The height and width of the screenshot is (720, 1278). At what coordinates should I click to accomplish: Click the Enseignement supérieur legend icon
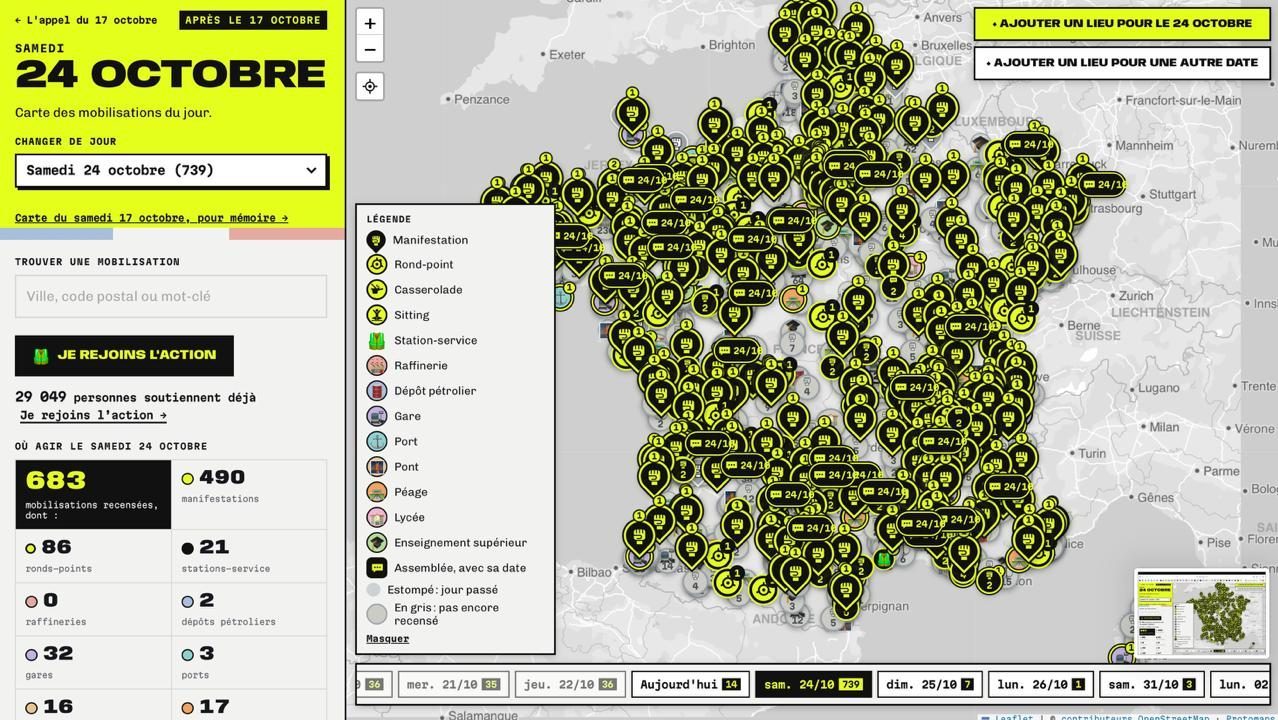pyautogui.click(x=376, y=543)
